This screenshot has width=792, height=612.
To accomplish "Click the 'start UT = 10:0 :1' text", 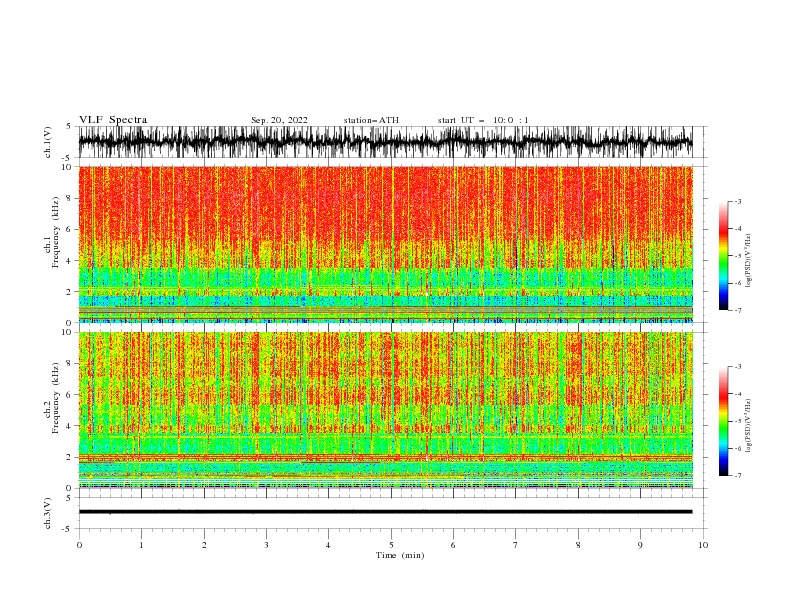I will [x=483, y=120].
